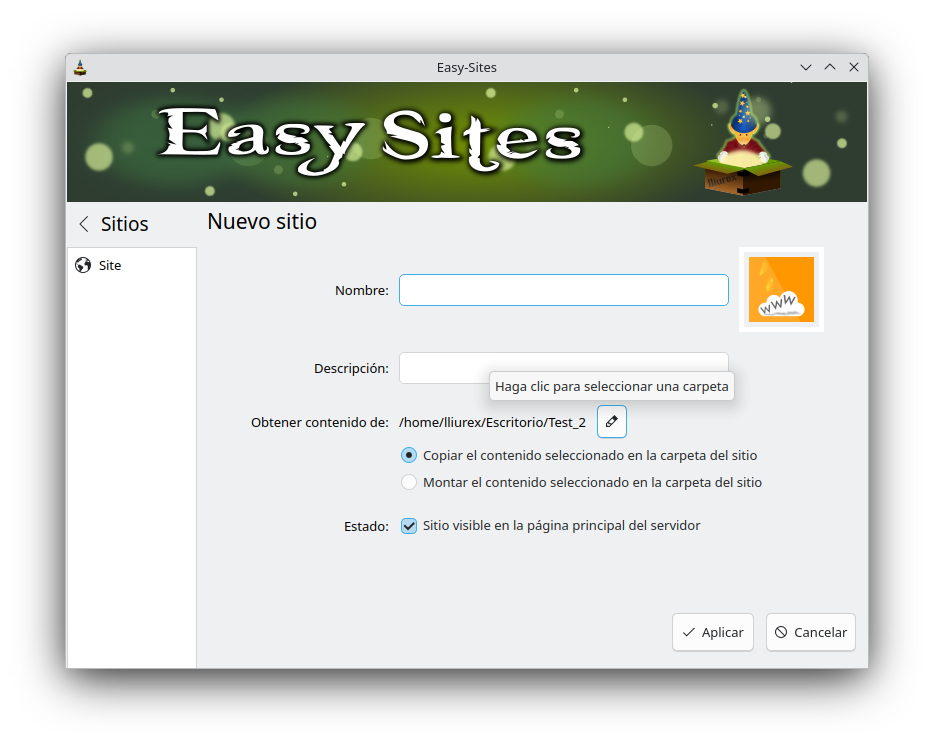Click the checkmark icon on the Aplicar button
Screen dimensions: 934x746
tap(689, 632)
